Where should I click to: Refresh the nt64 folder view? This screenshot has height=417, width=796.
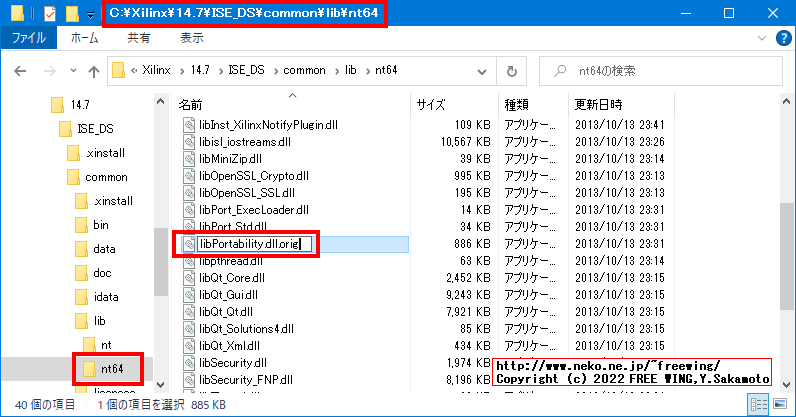511,71
